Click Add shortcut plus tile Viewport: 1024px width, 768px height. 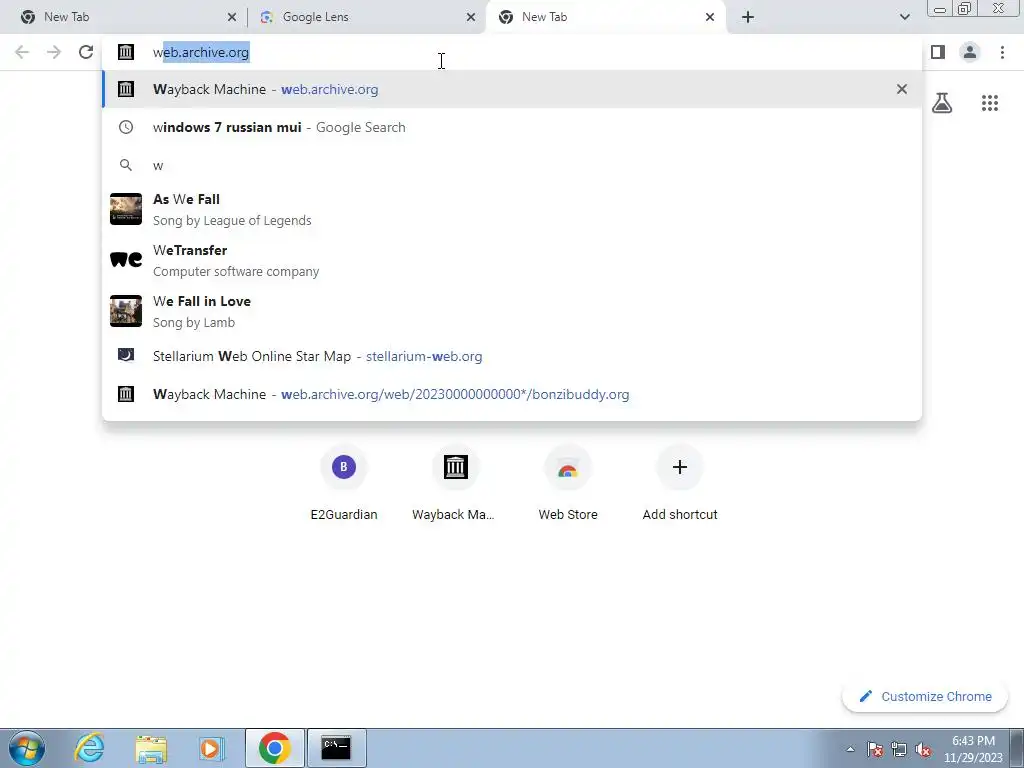pyautogui.click(x=680, y=483)
